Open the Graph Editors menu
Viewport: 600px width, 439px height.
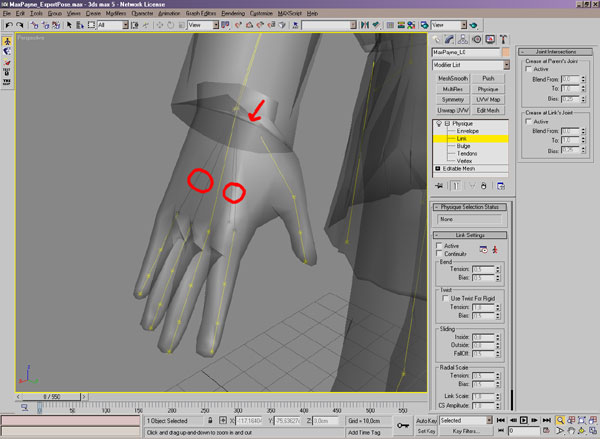[201, 13]
